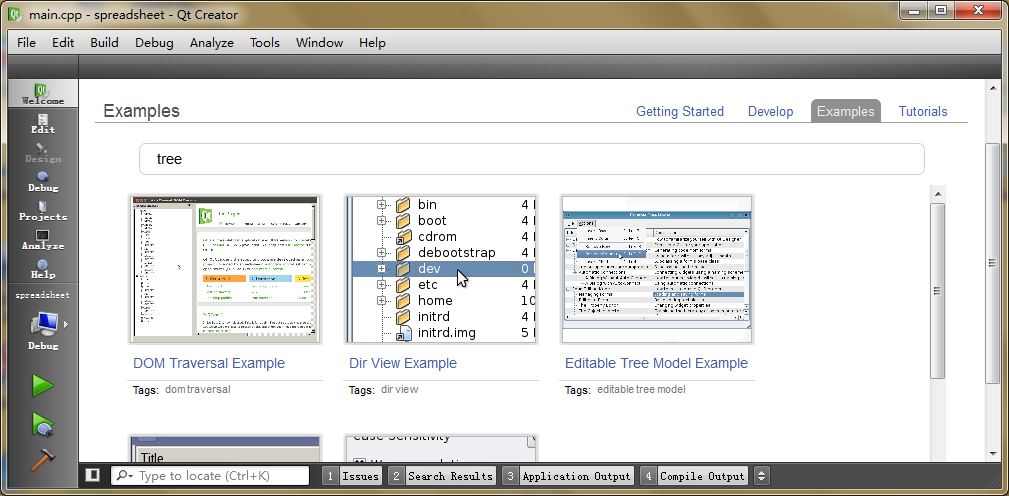Open the example thumbnail showing Title

(x=225, y=448)
